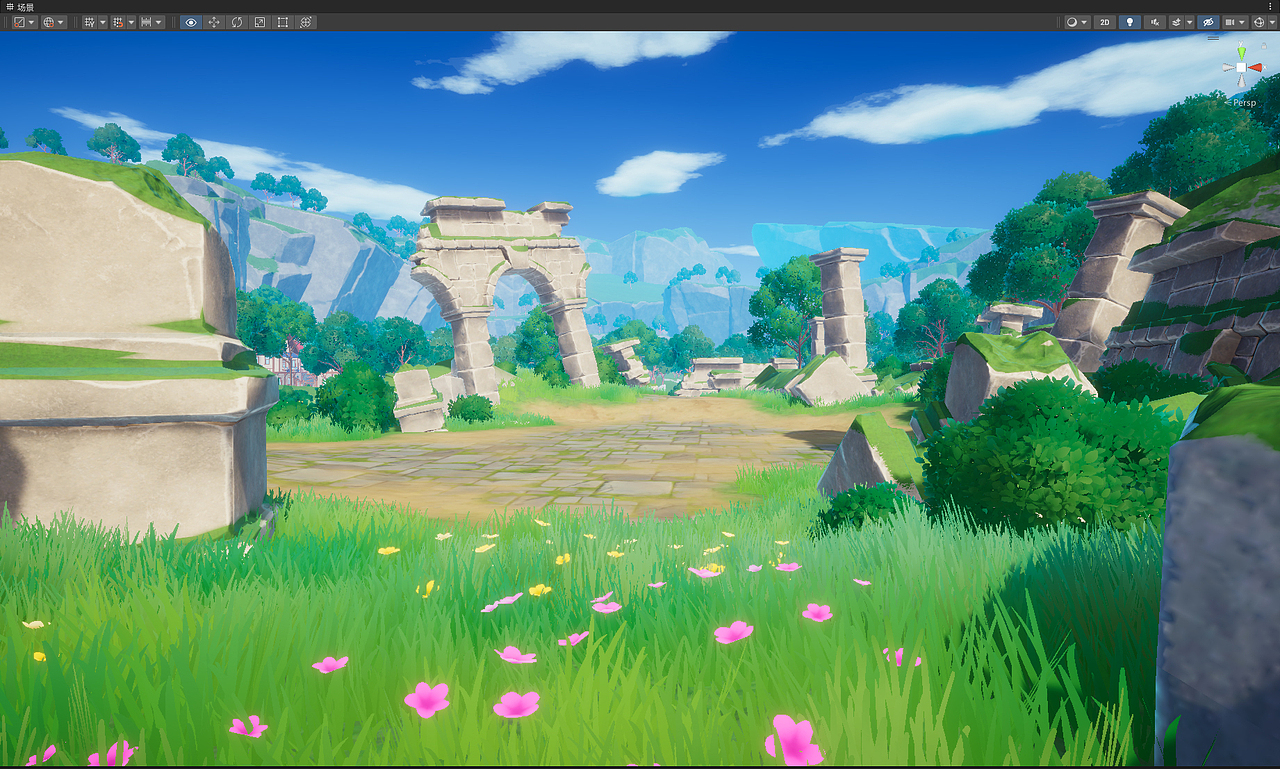This screenshot has width=1280, height=769.
Task: Click the green Y axis cone on orientation gizmo
Action: [1241, 52]
